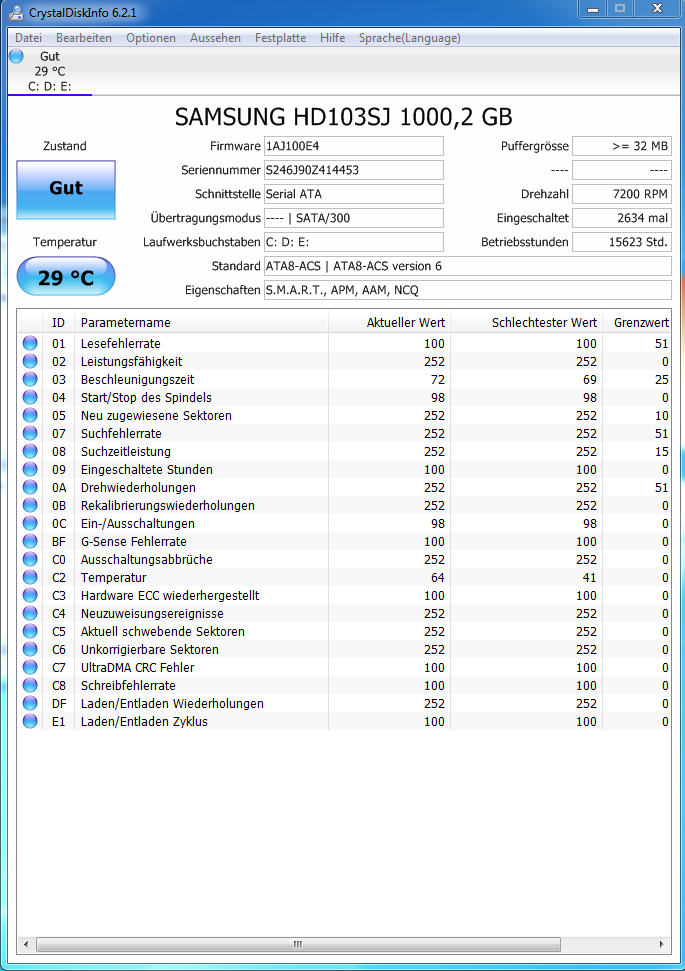Click the Firmware field 1AJ100E4
The width and height of the screenshot is (685, 971).
pyautogui.click(x=354, y=146)
